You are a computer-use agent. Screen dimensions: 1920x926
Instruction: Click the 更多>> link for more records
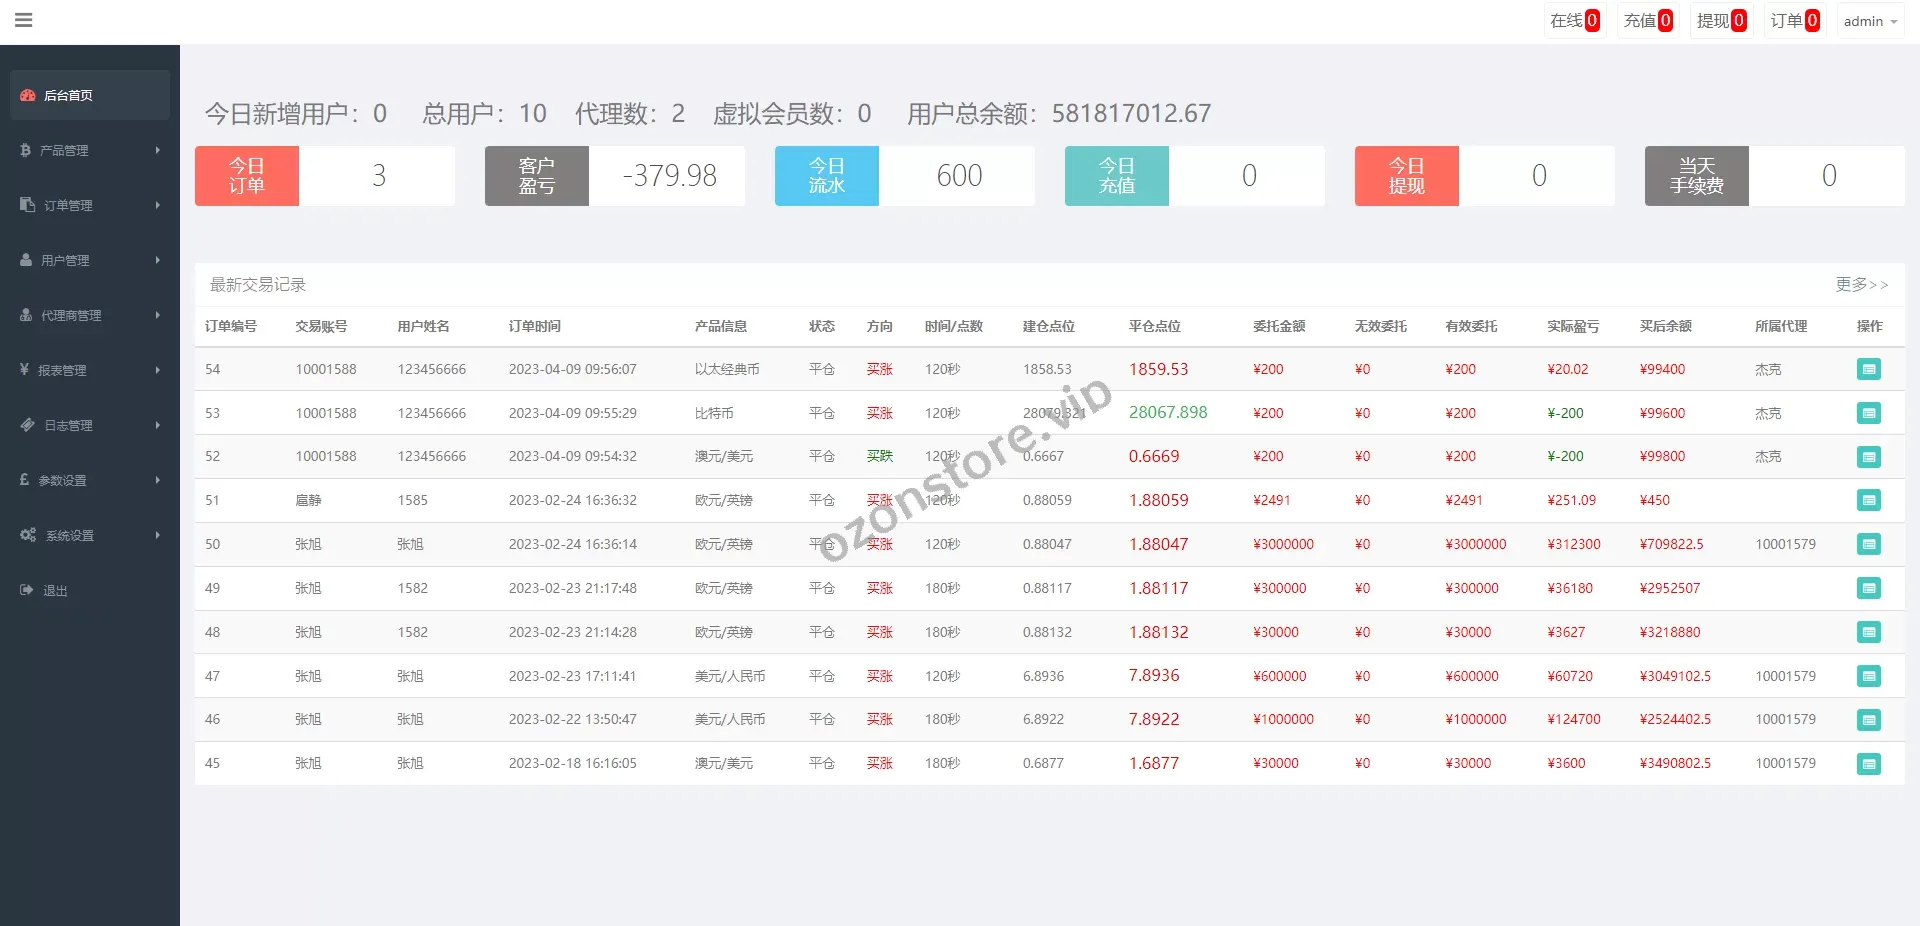(x=1861, y=285)
